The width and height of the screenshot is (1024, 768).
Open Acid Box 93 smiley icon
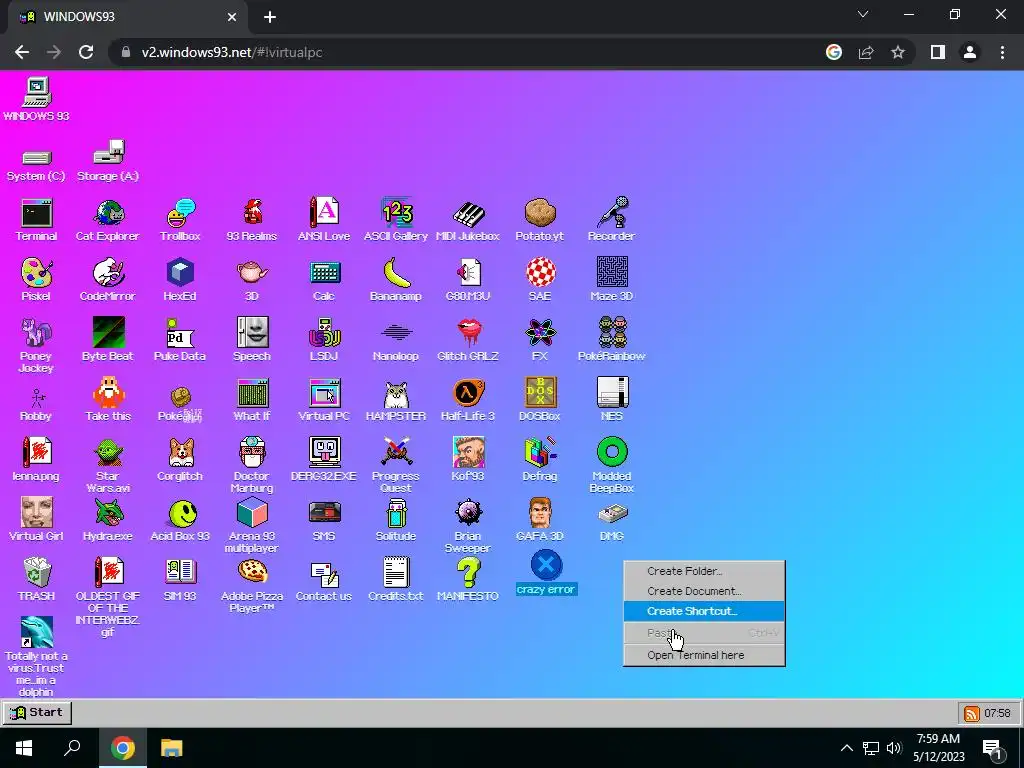[x=180, y=520]
